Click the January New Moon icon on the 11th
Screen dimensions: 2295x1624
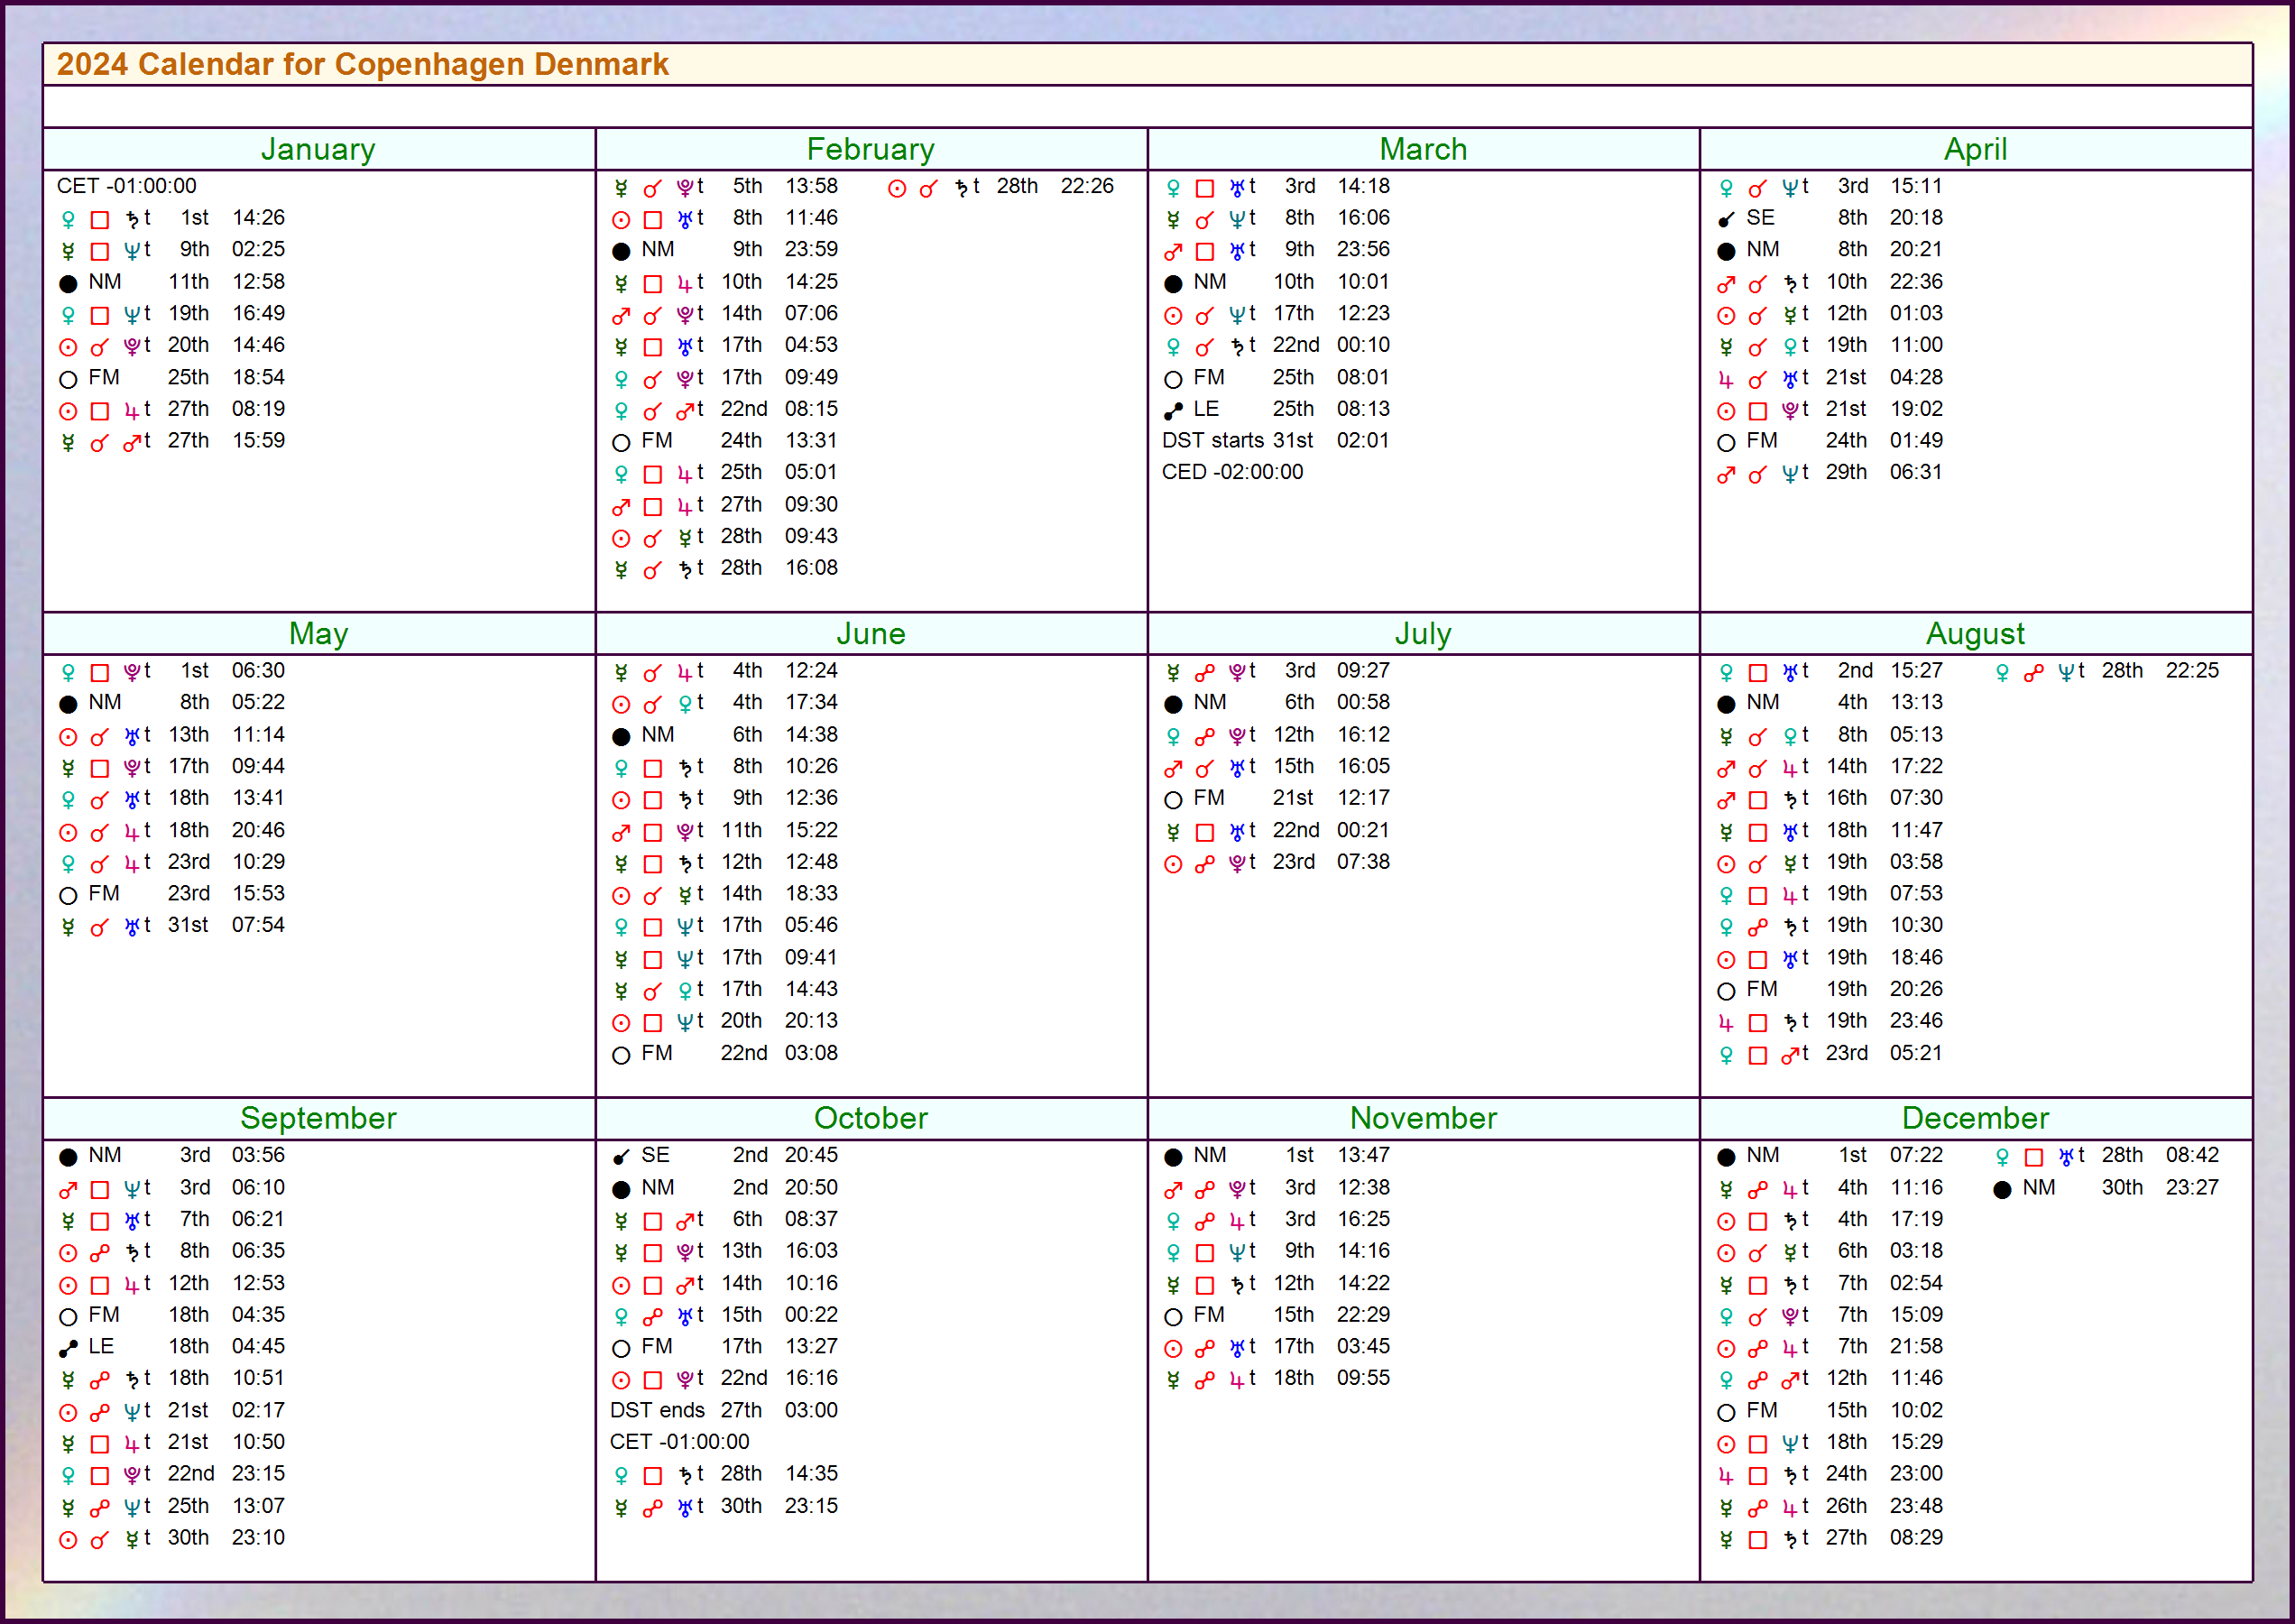68,284
